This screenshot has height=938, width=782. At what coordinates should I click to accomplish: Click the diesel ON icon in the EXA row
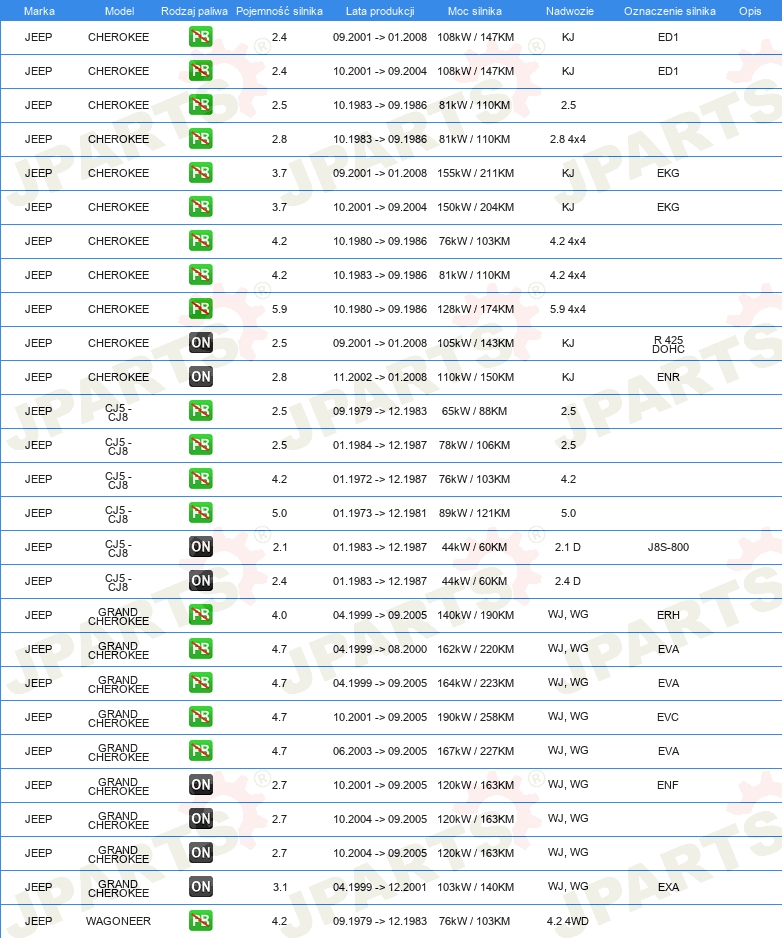200,887
